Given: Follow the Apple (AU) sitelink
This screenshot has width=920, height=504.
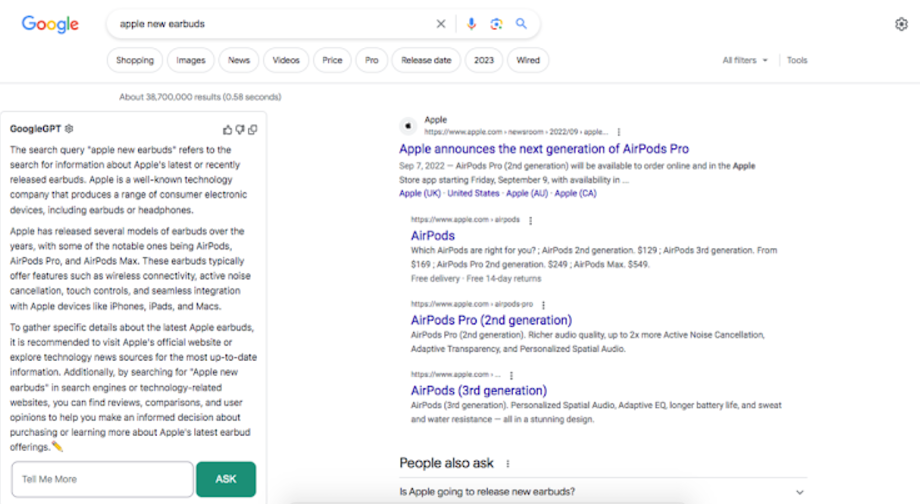Looking at the screenshot, I should coord(527,194).
